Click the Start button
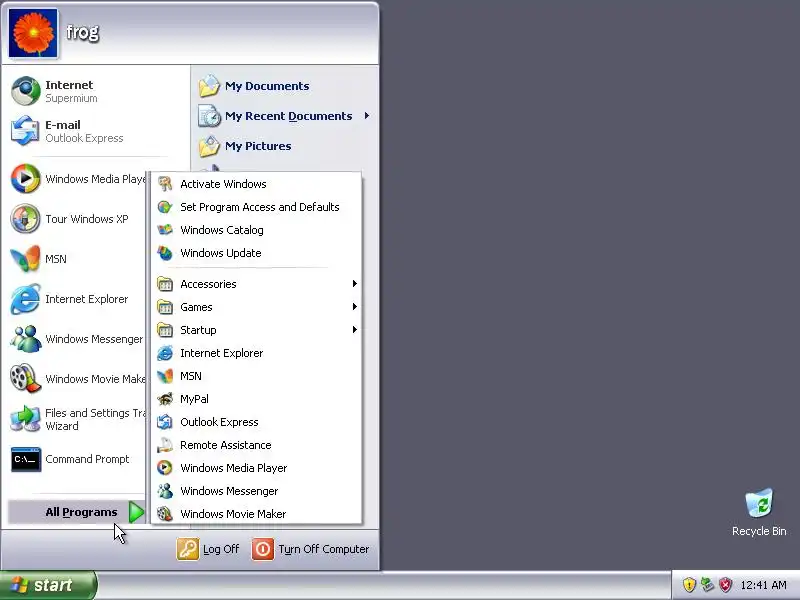The height and width of the screenshot is (600, 800). [x=48, y=585]
